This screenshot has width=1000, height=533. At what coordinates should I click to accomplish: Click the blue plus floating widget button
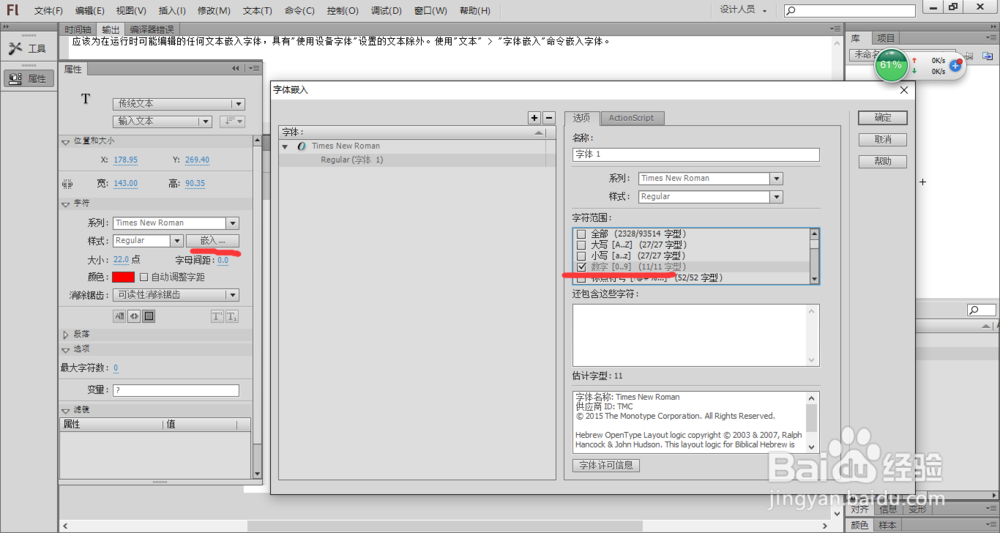tap(955, 66)
